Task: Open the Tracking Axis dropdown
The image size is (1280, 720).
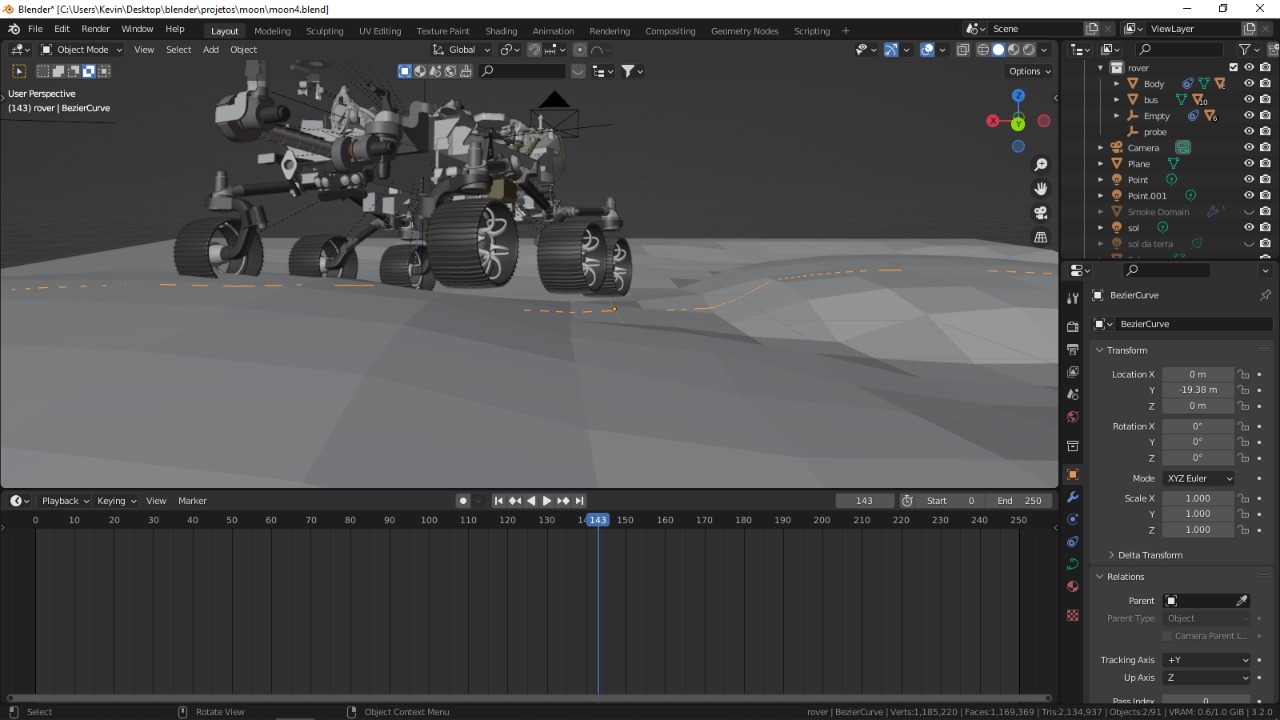Action: (x=1207, y=660)
